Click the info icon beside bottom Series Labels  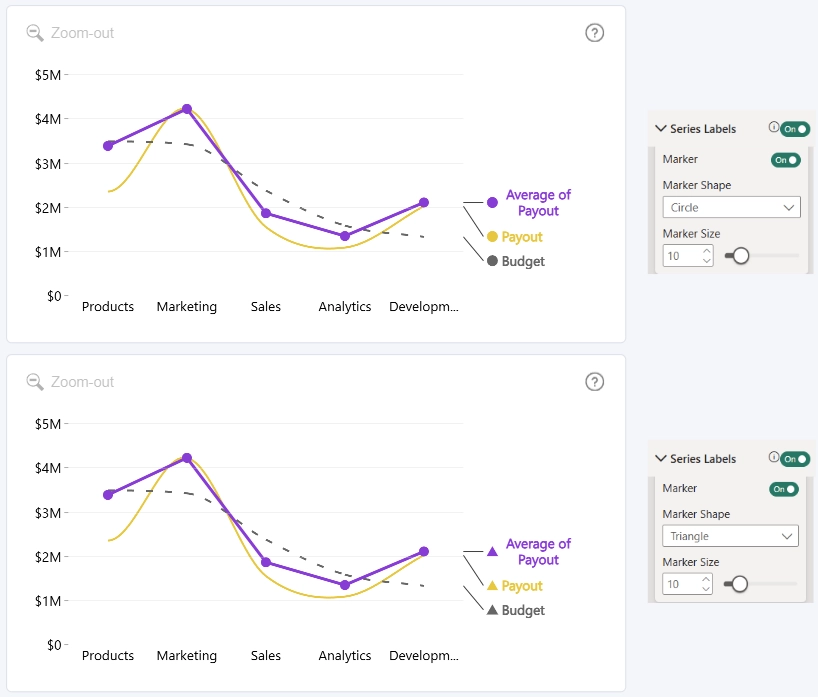click(774, 457)
